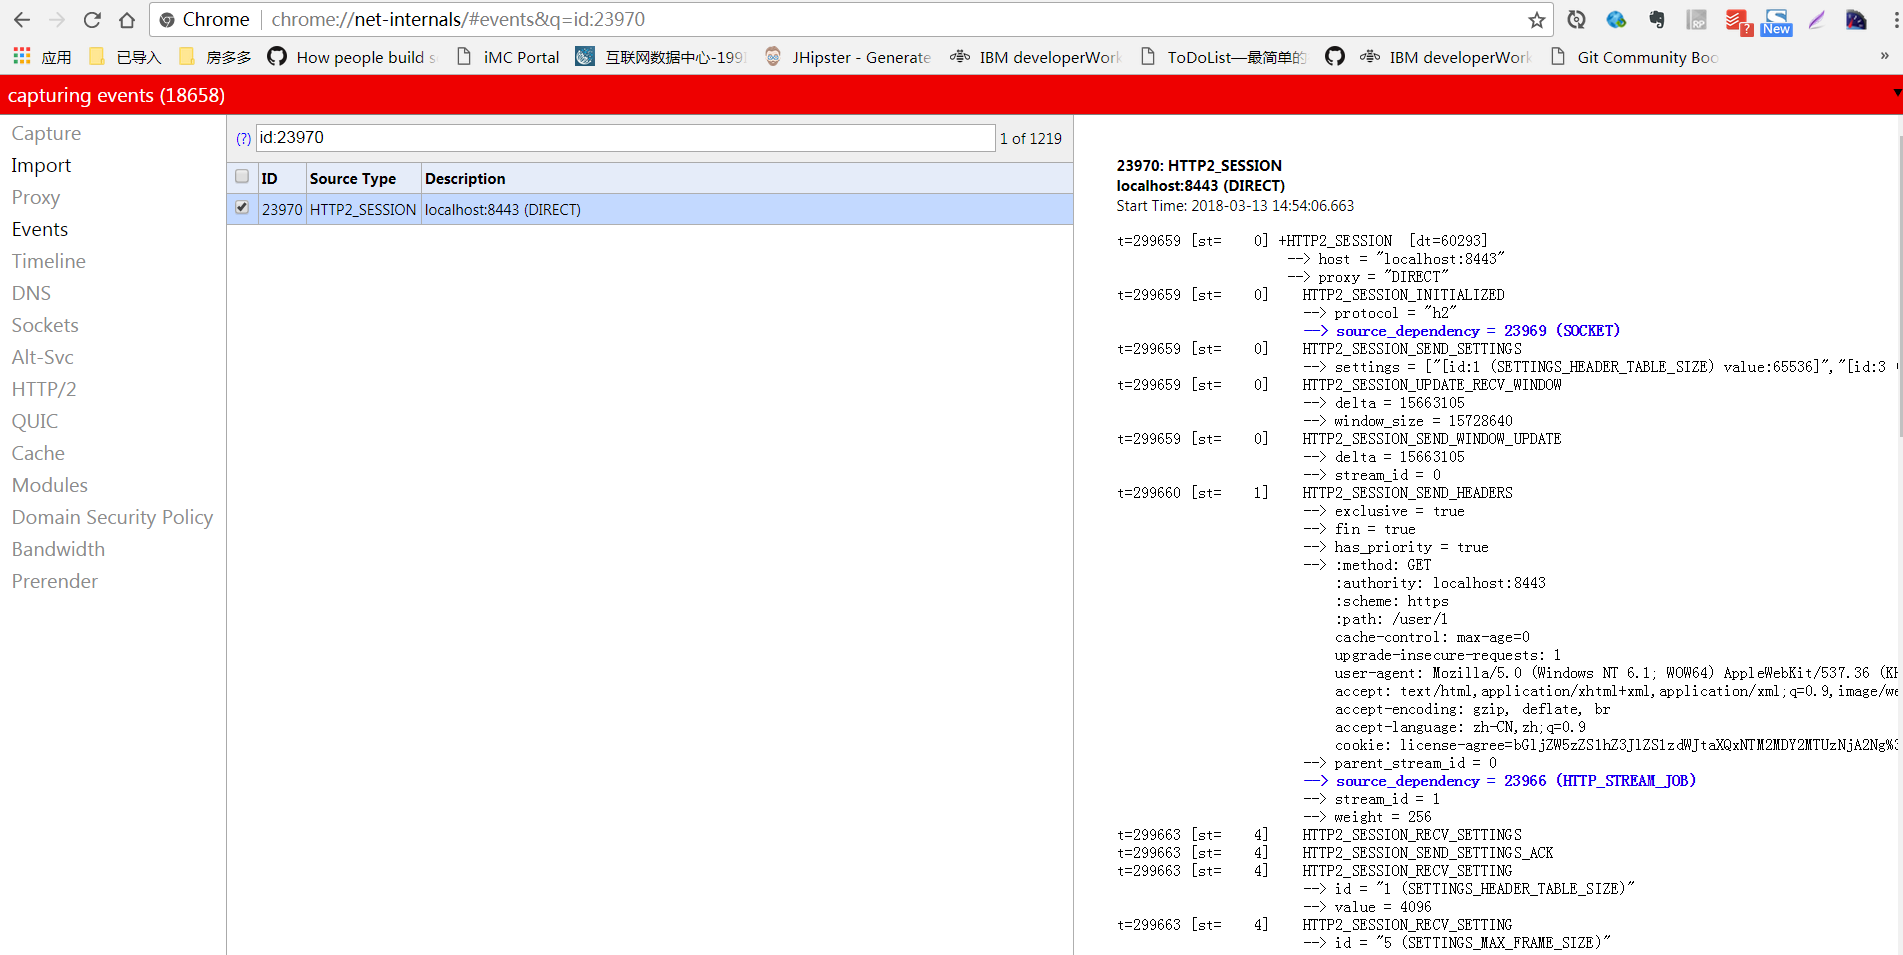Image resolution: width=1903 pixels, height=955 pixels.
Task: Click the circular sync arrows extension icon
Action: 1577,20
